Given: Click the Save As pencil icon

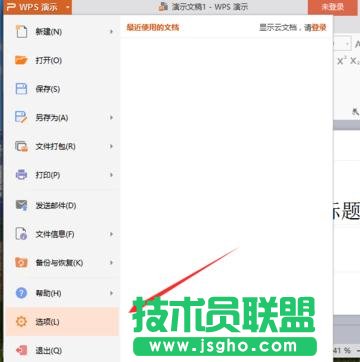Looking at the screenshot, I should point(22,118).
